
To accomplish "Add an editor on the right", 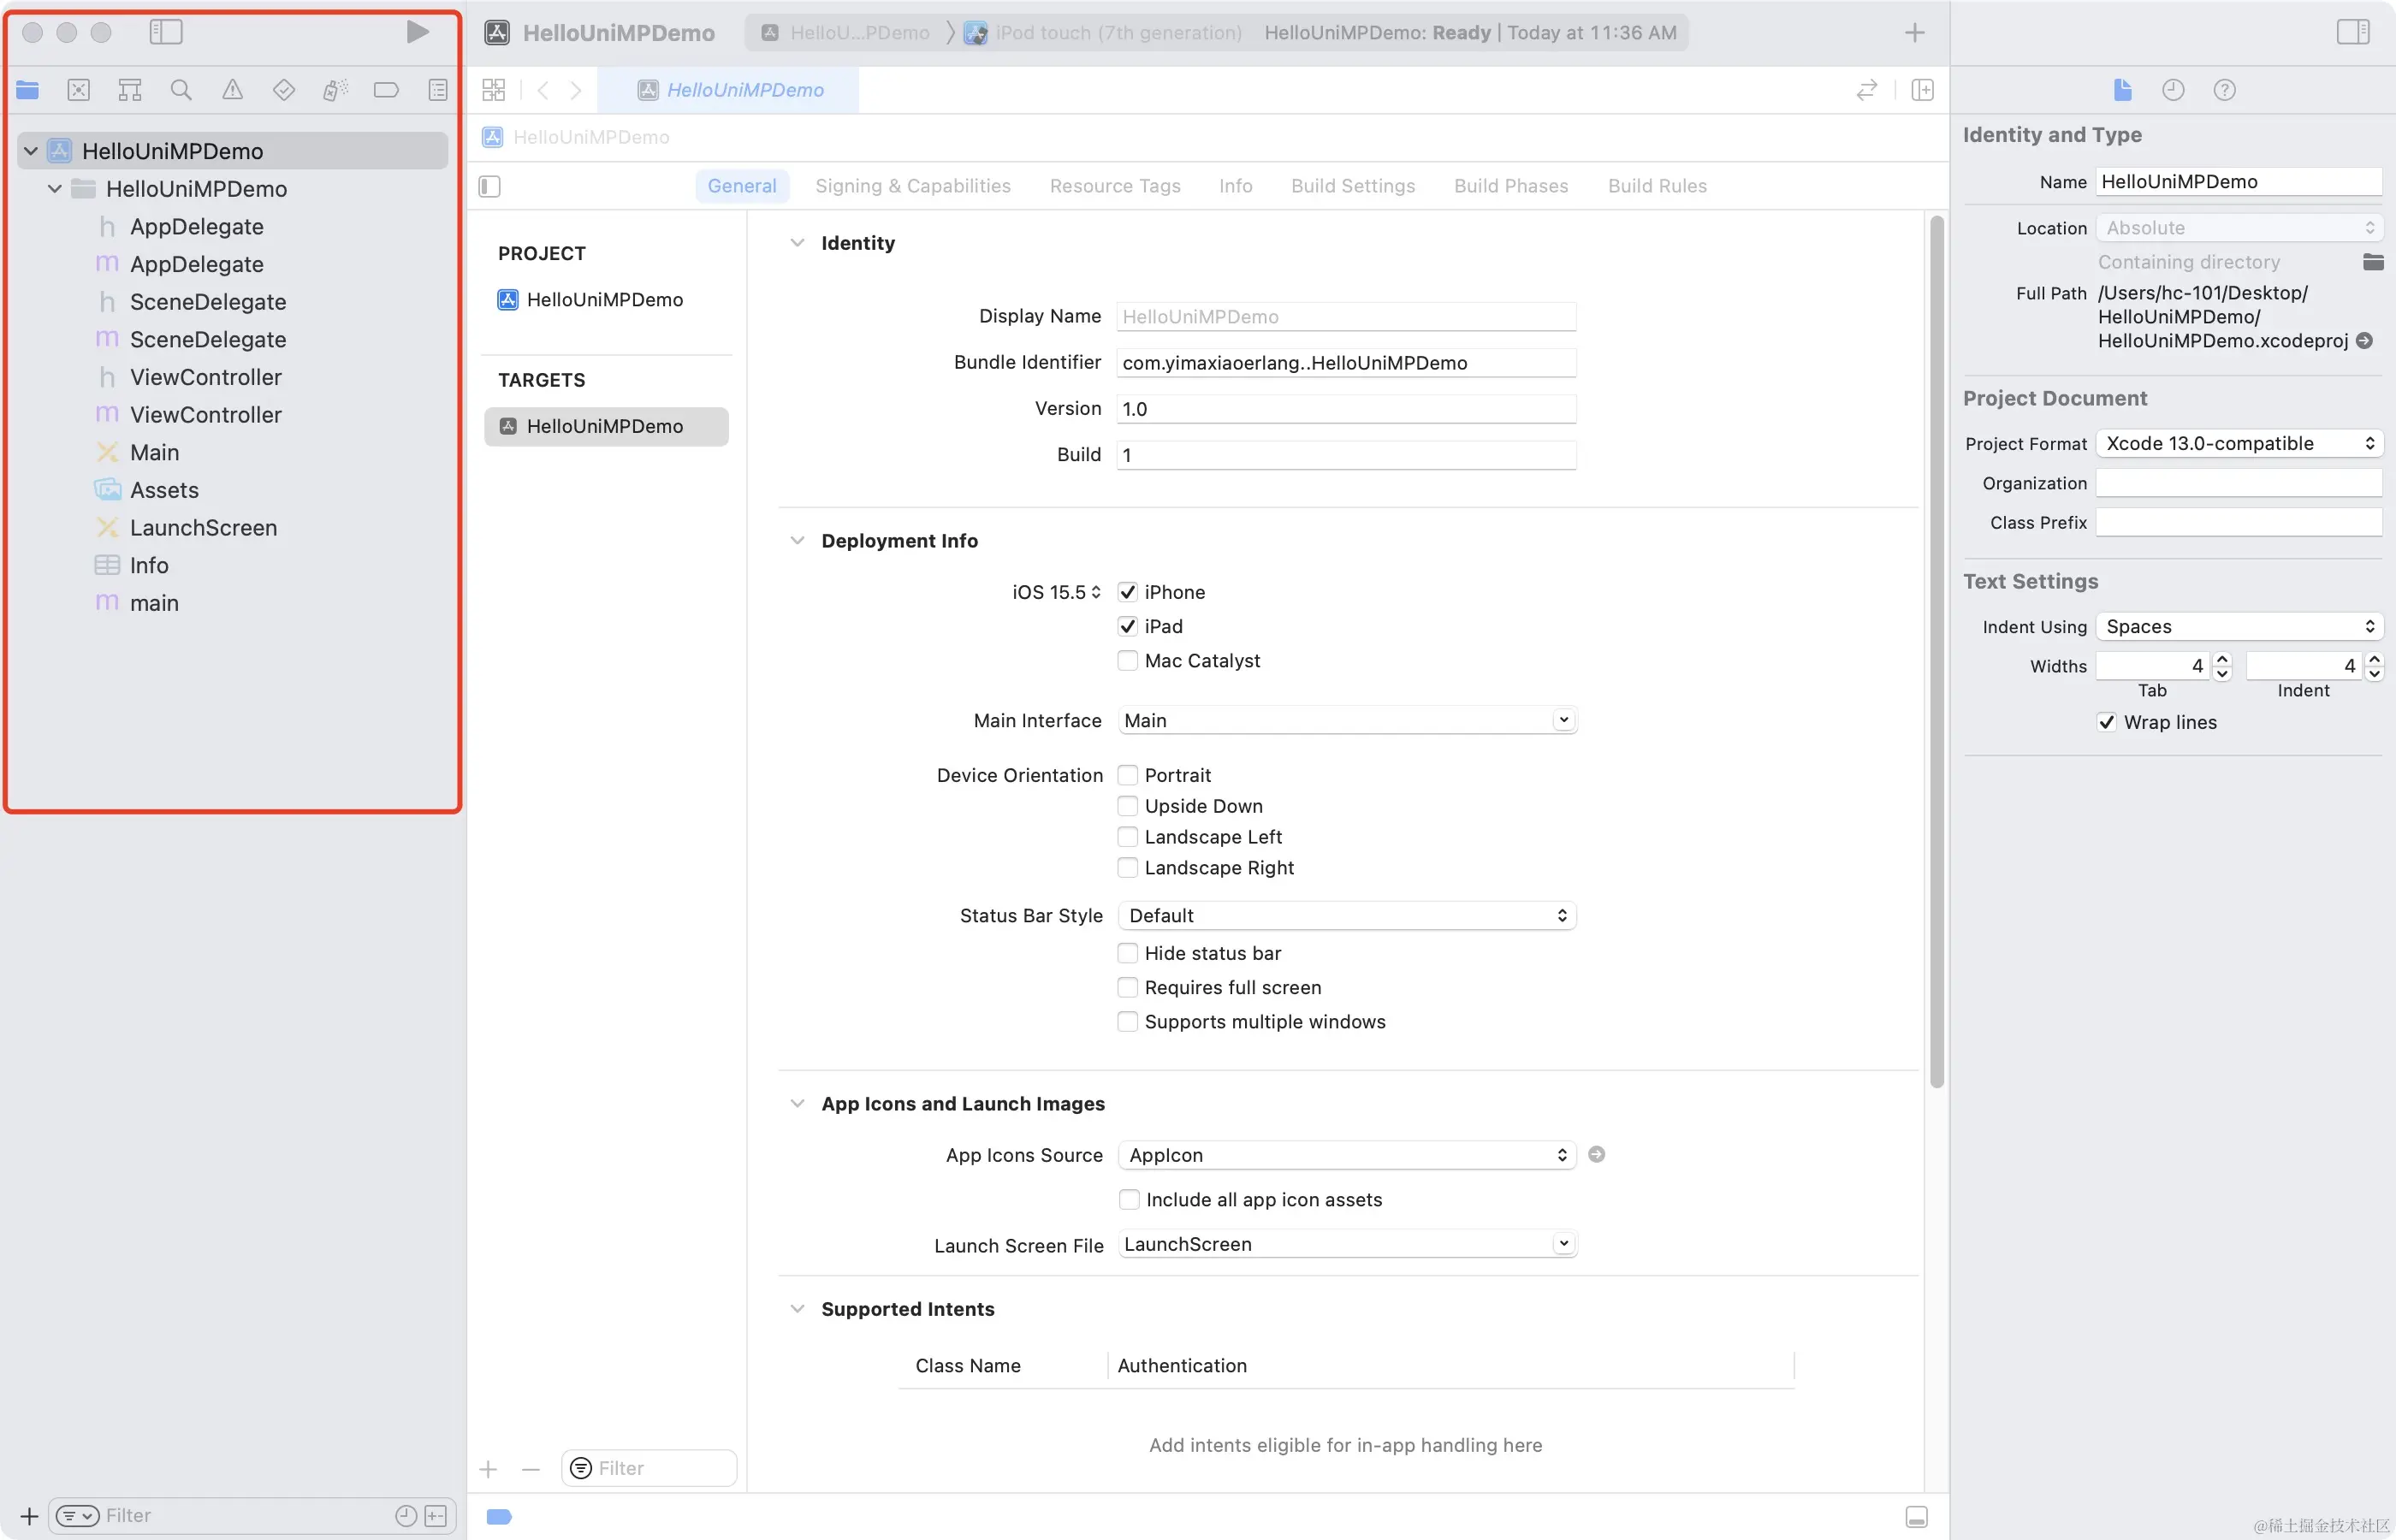I will coord(1923,90).
